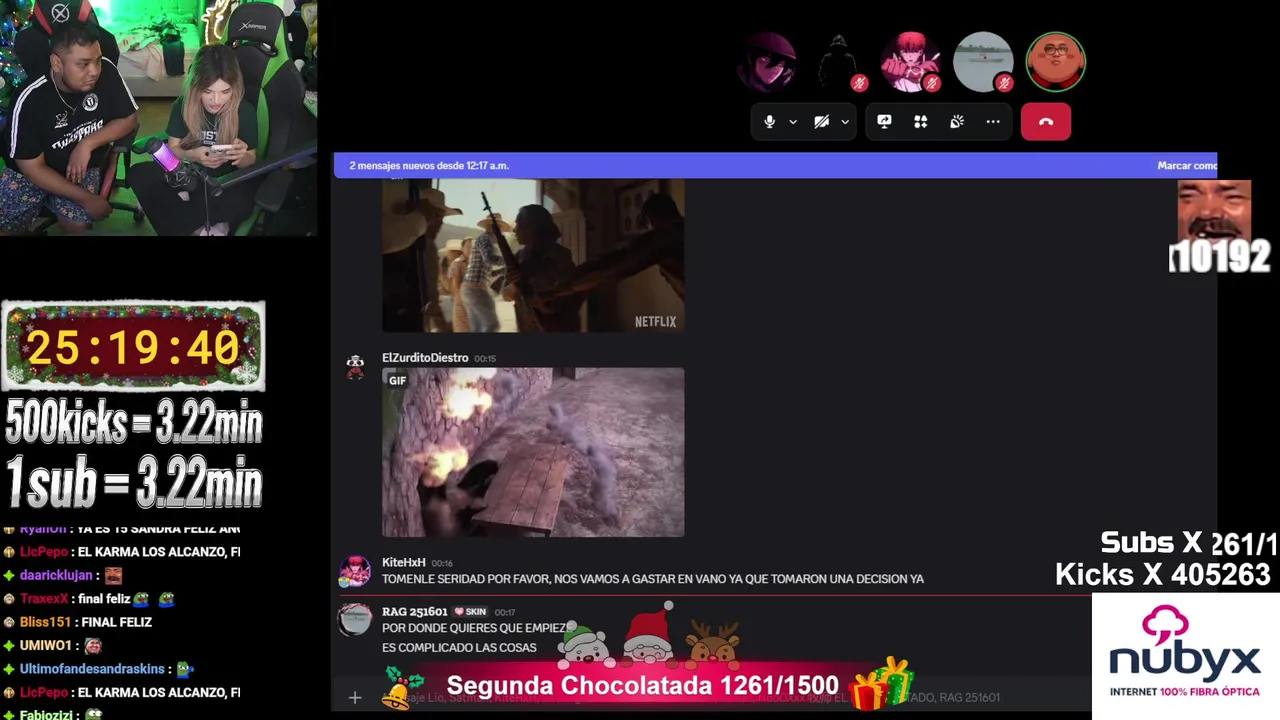Open the Netflix clip image attachment

(x=533, y=255)
